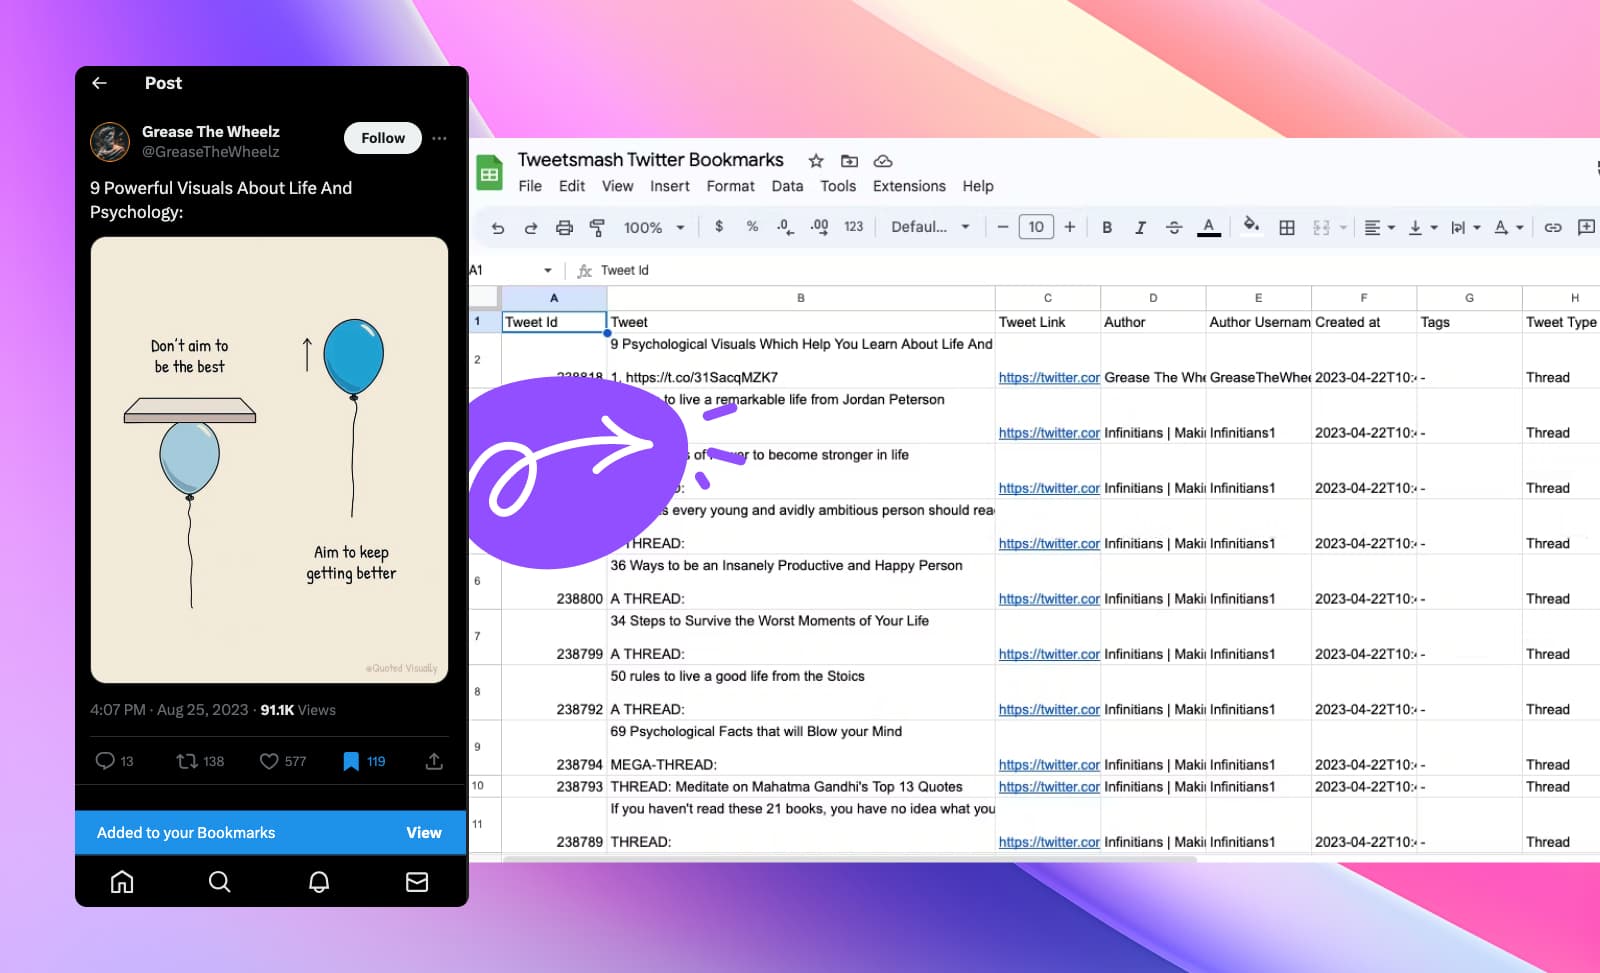Increase decimal places
This screenshot has height=973, width=1600.
[x=819, y=227]
